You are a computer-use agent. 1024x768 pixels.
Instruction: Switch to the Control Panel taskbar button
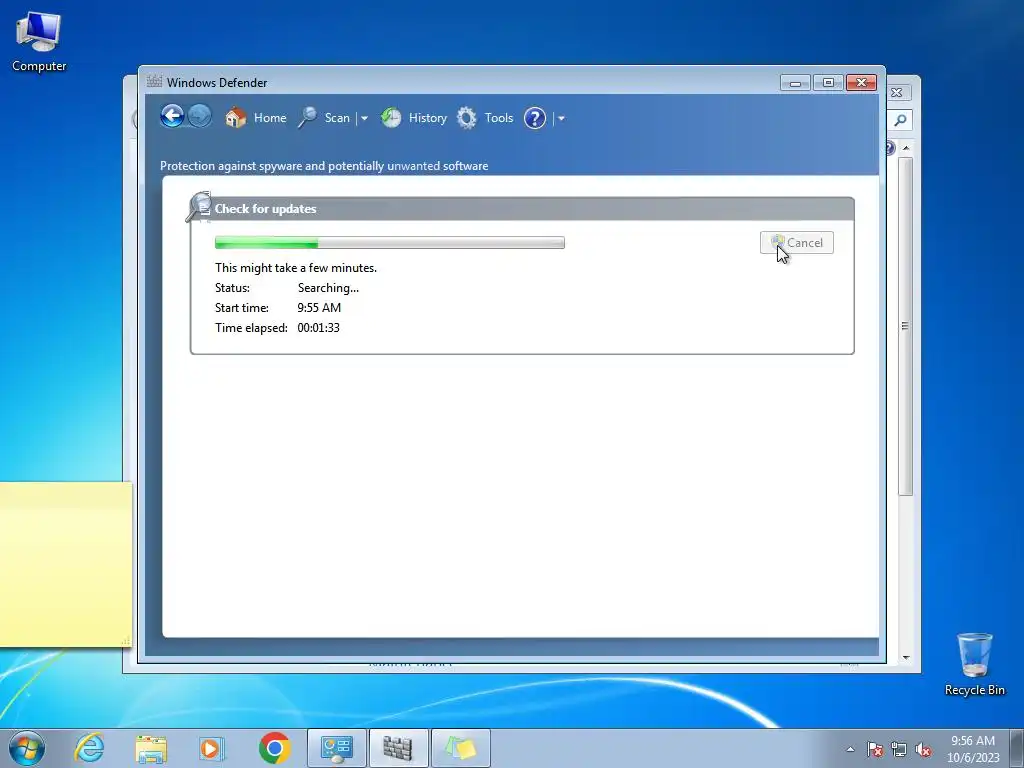click(x=336, y=748)
